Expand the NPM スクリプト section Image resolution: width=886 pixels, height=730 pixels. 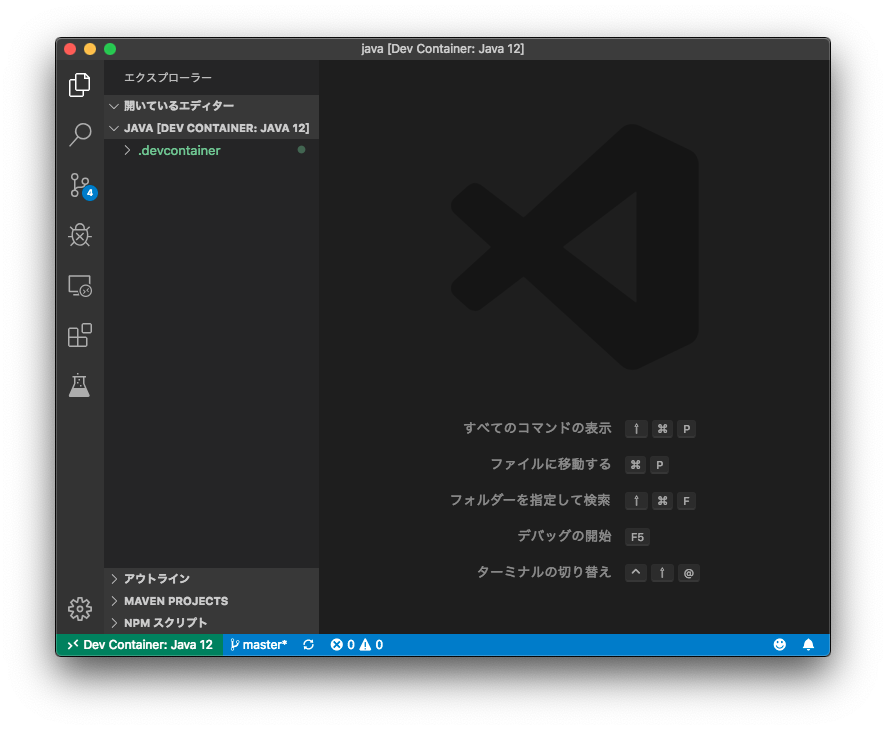211,623
